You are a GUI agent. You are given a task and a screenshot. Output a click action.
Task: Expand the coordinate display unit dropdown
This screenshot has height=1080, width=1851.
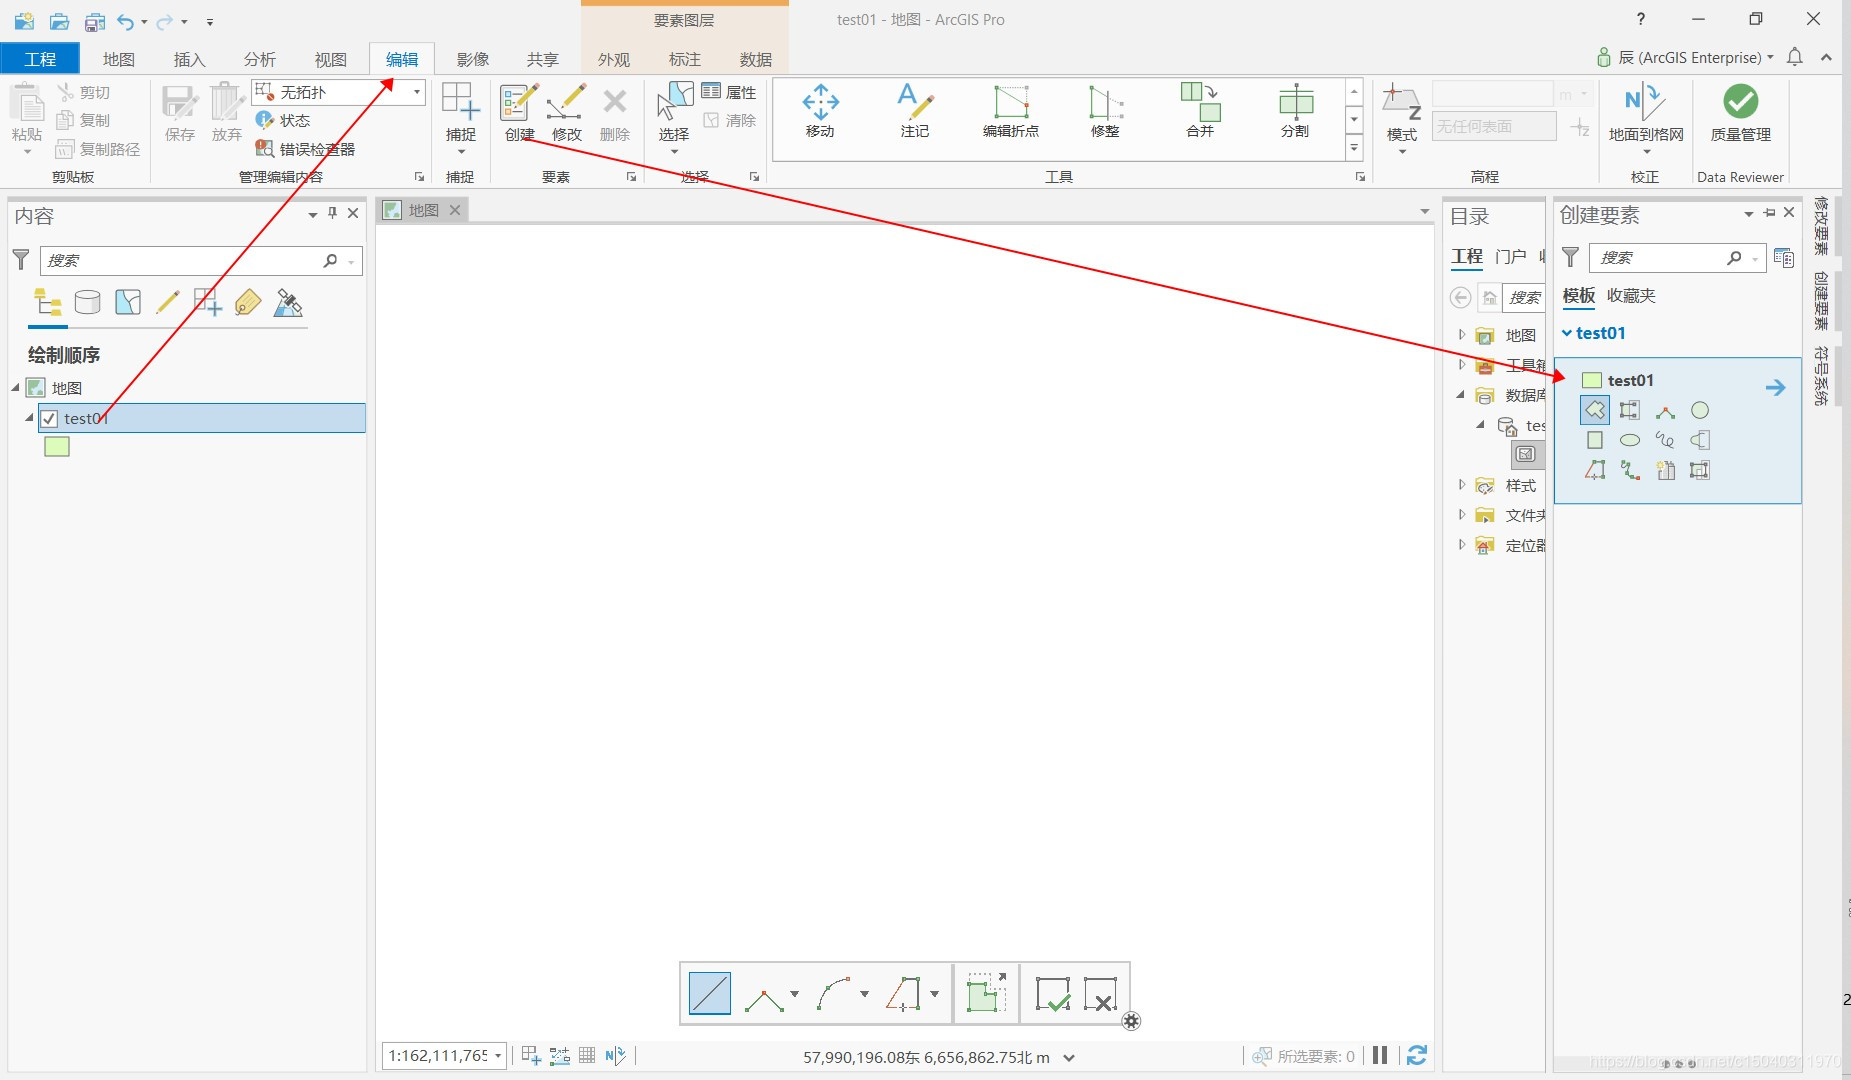(x=1069, y=1057)
